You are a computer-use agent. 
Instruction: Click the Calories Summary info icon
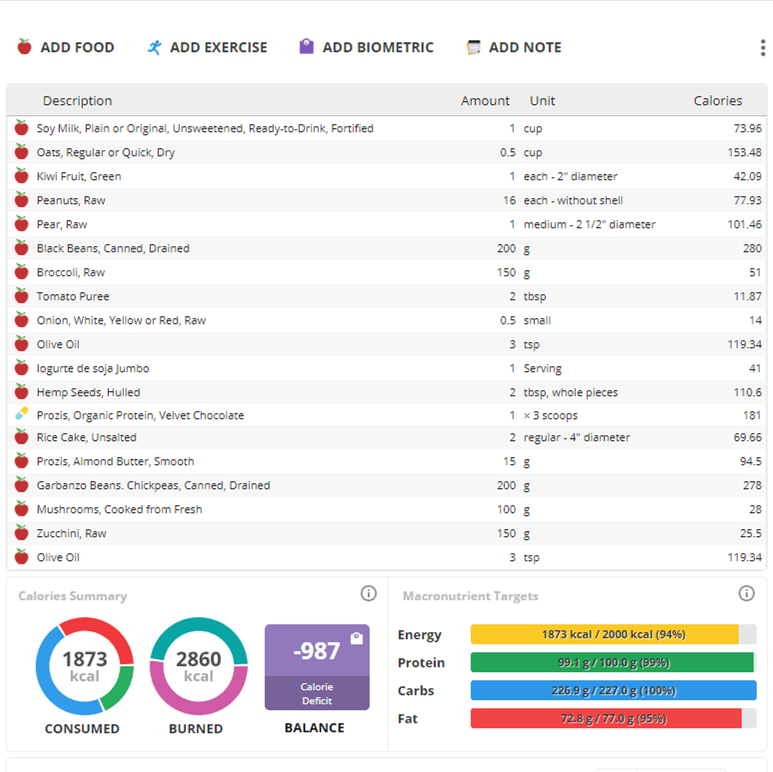pyautogui.click(x=368, y=594)
